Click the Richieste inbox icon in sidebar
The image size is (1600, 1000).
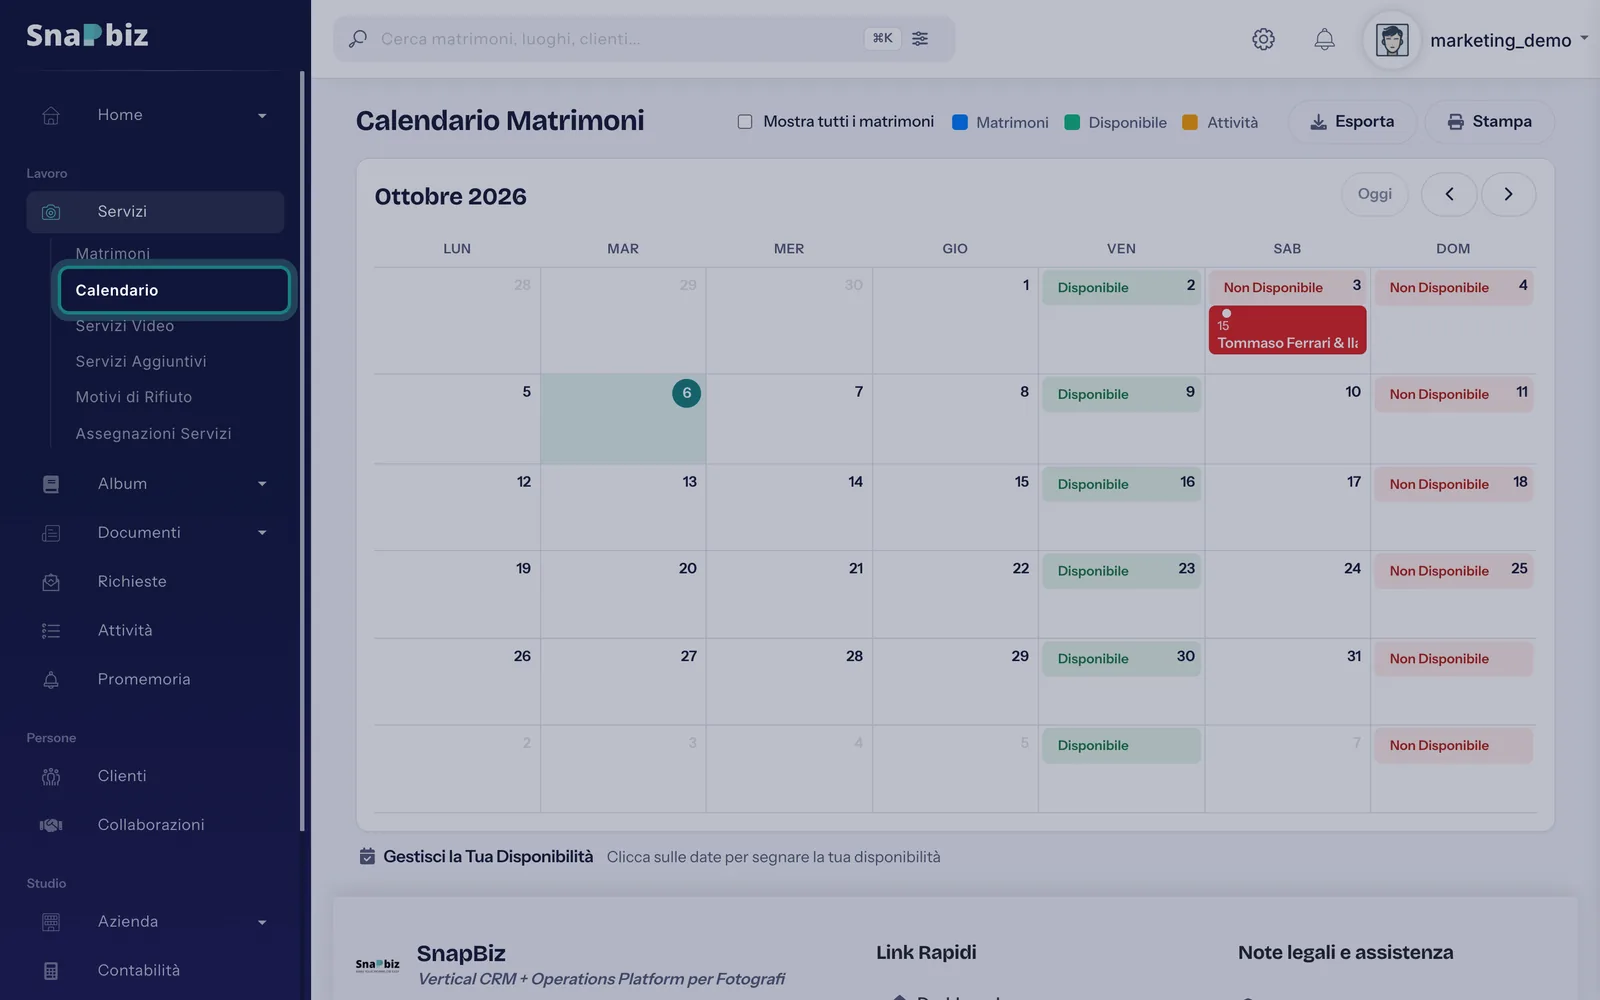coord(51,582)
